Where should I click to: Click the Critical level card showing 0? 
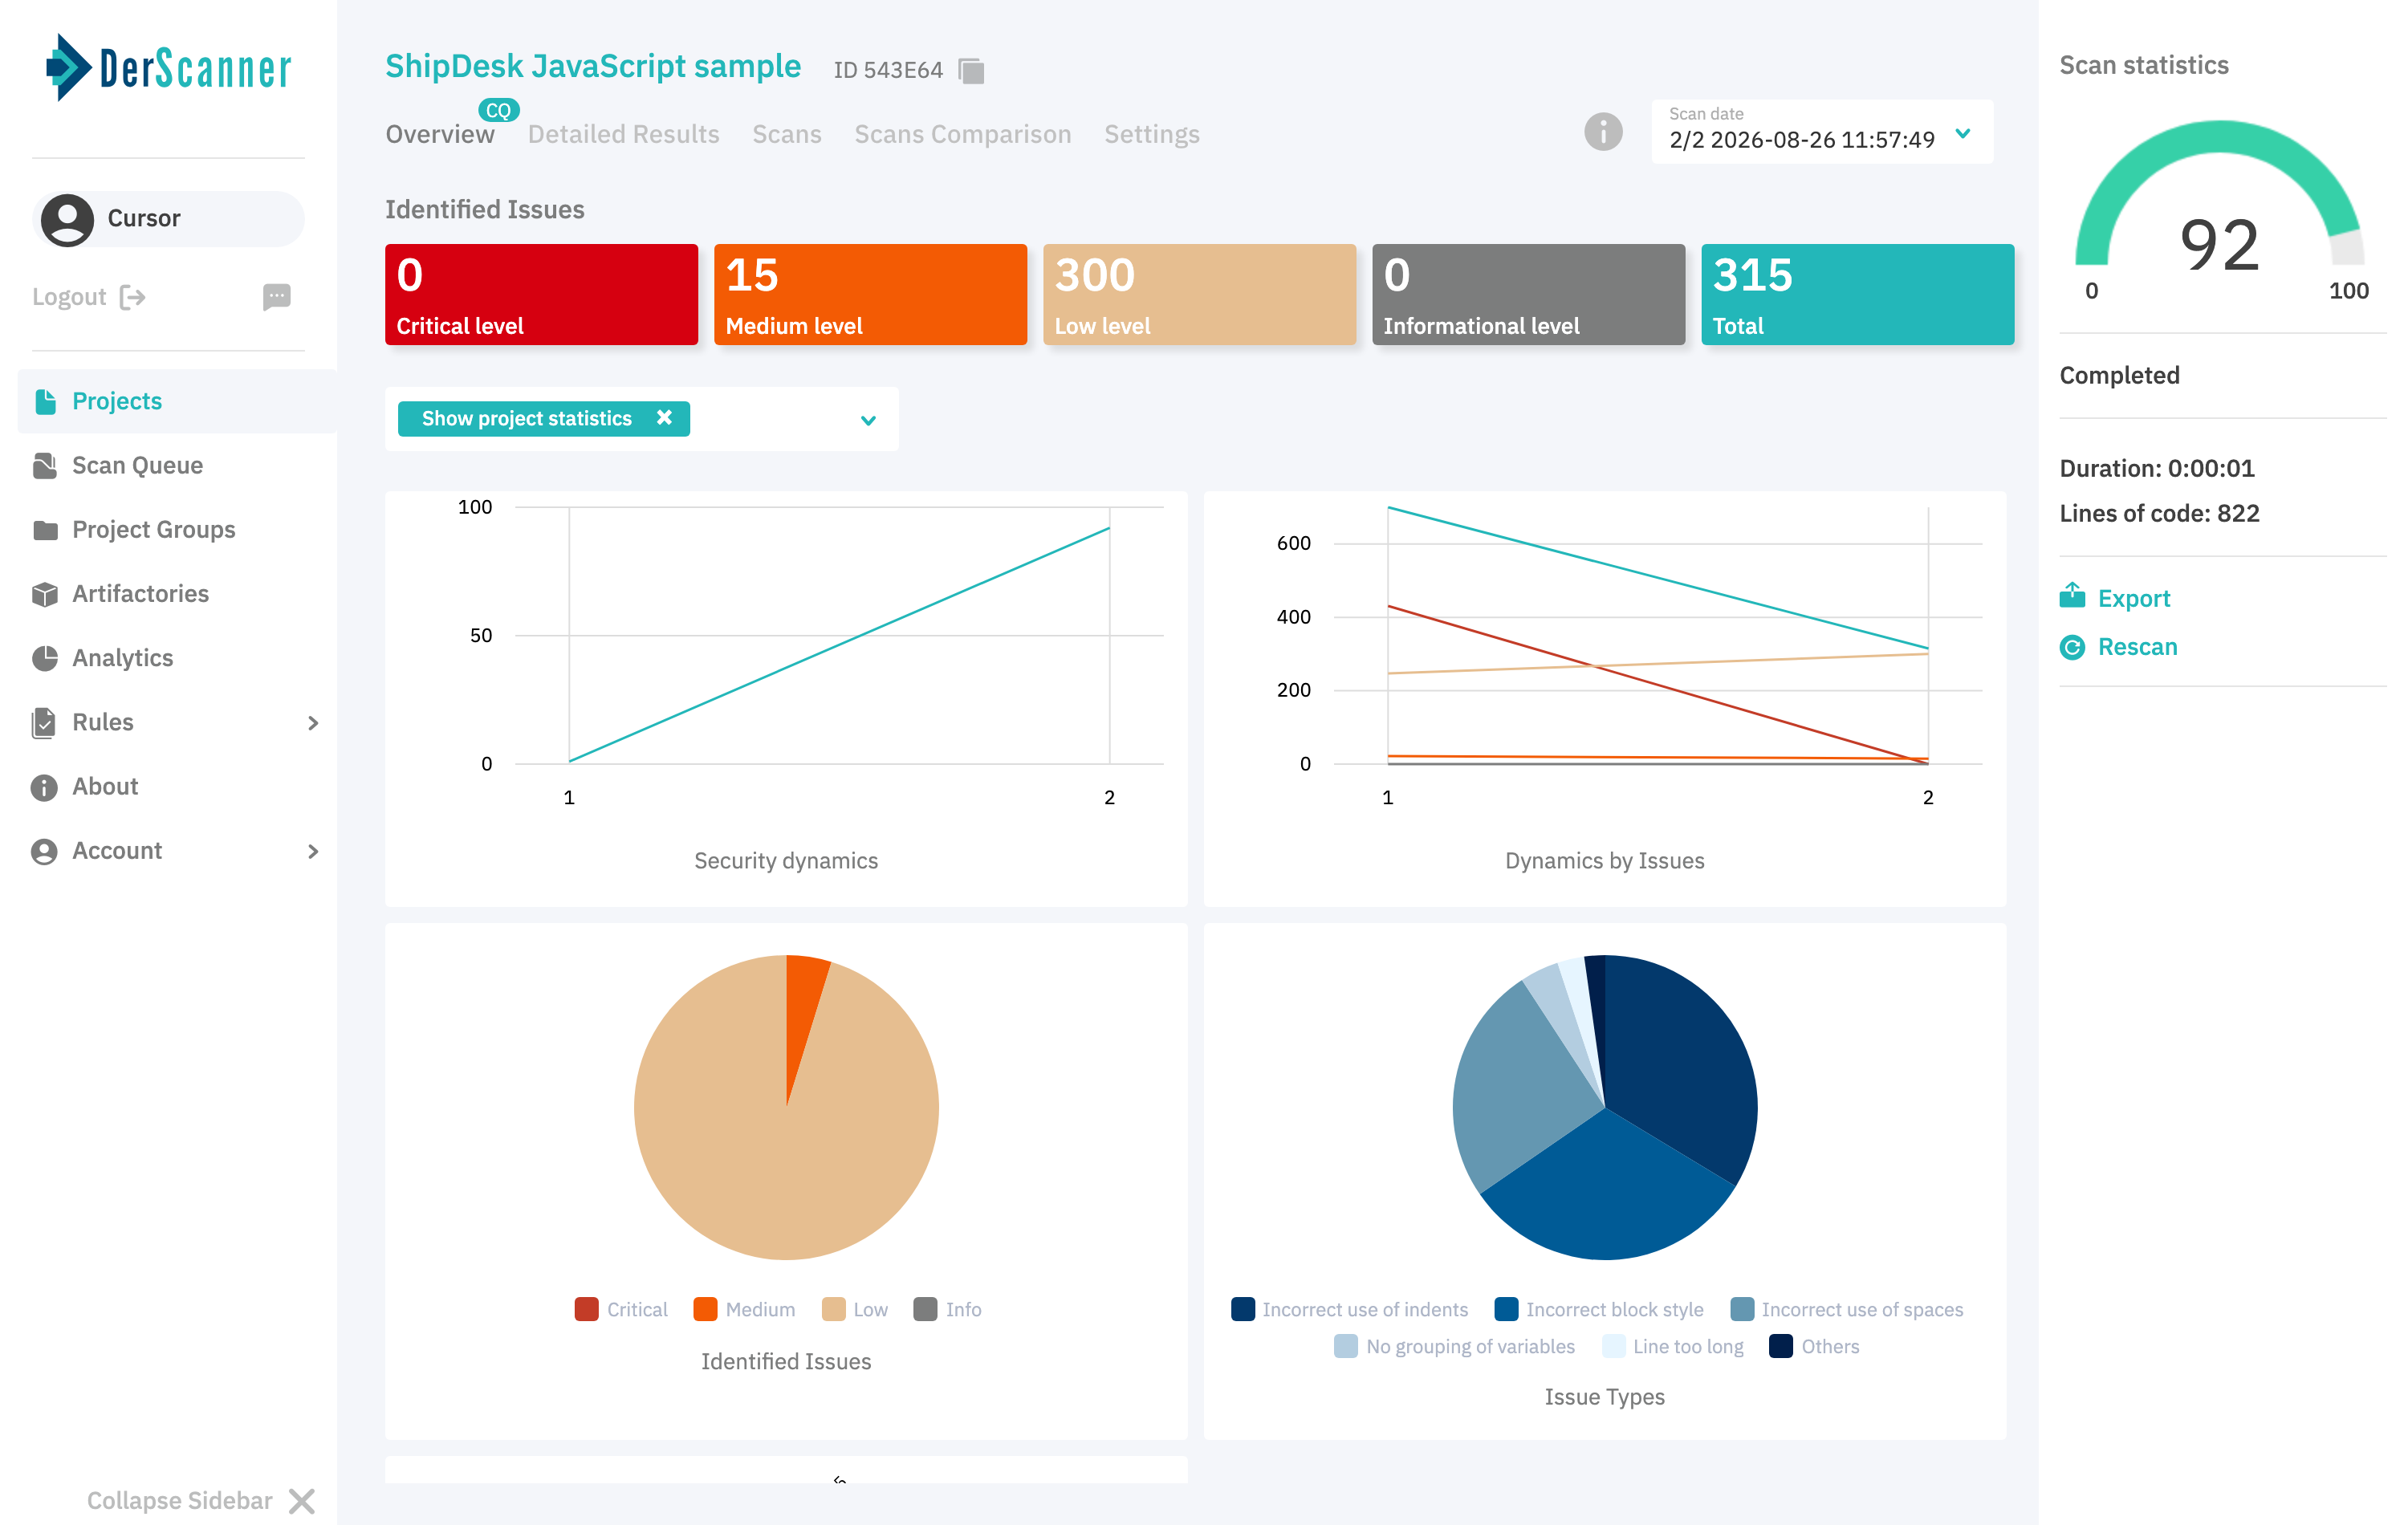[541, 294]
